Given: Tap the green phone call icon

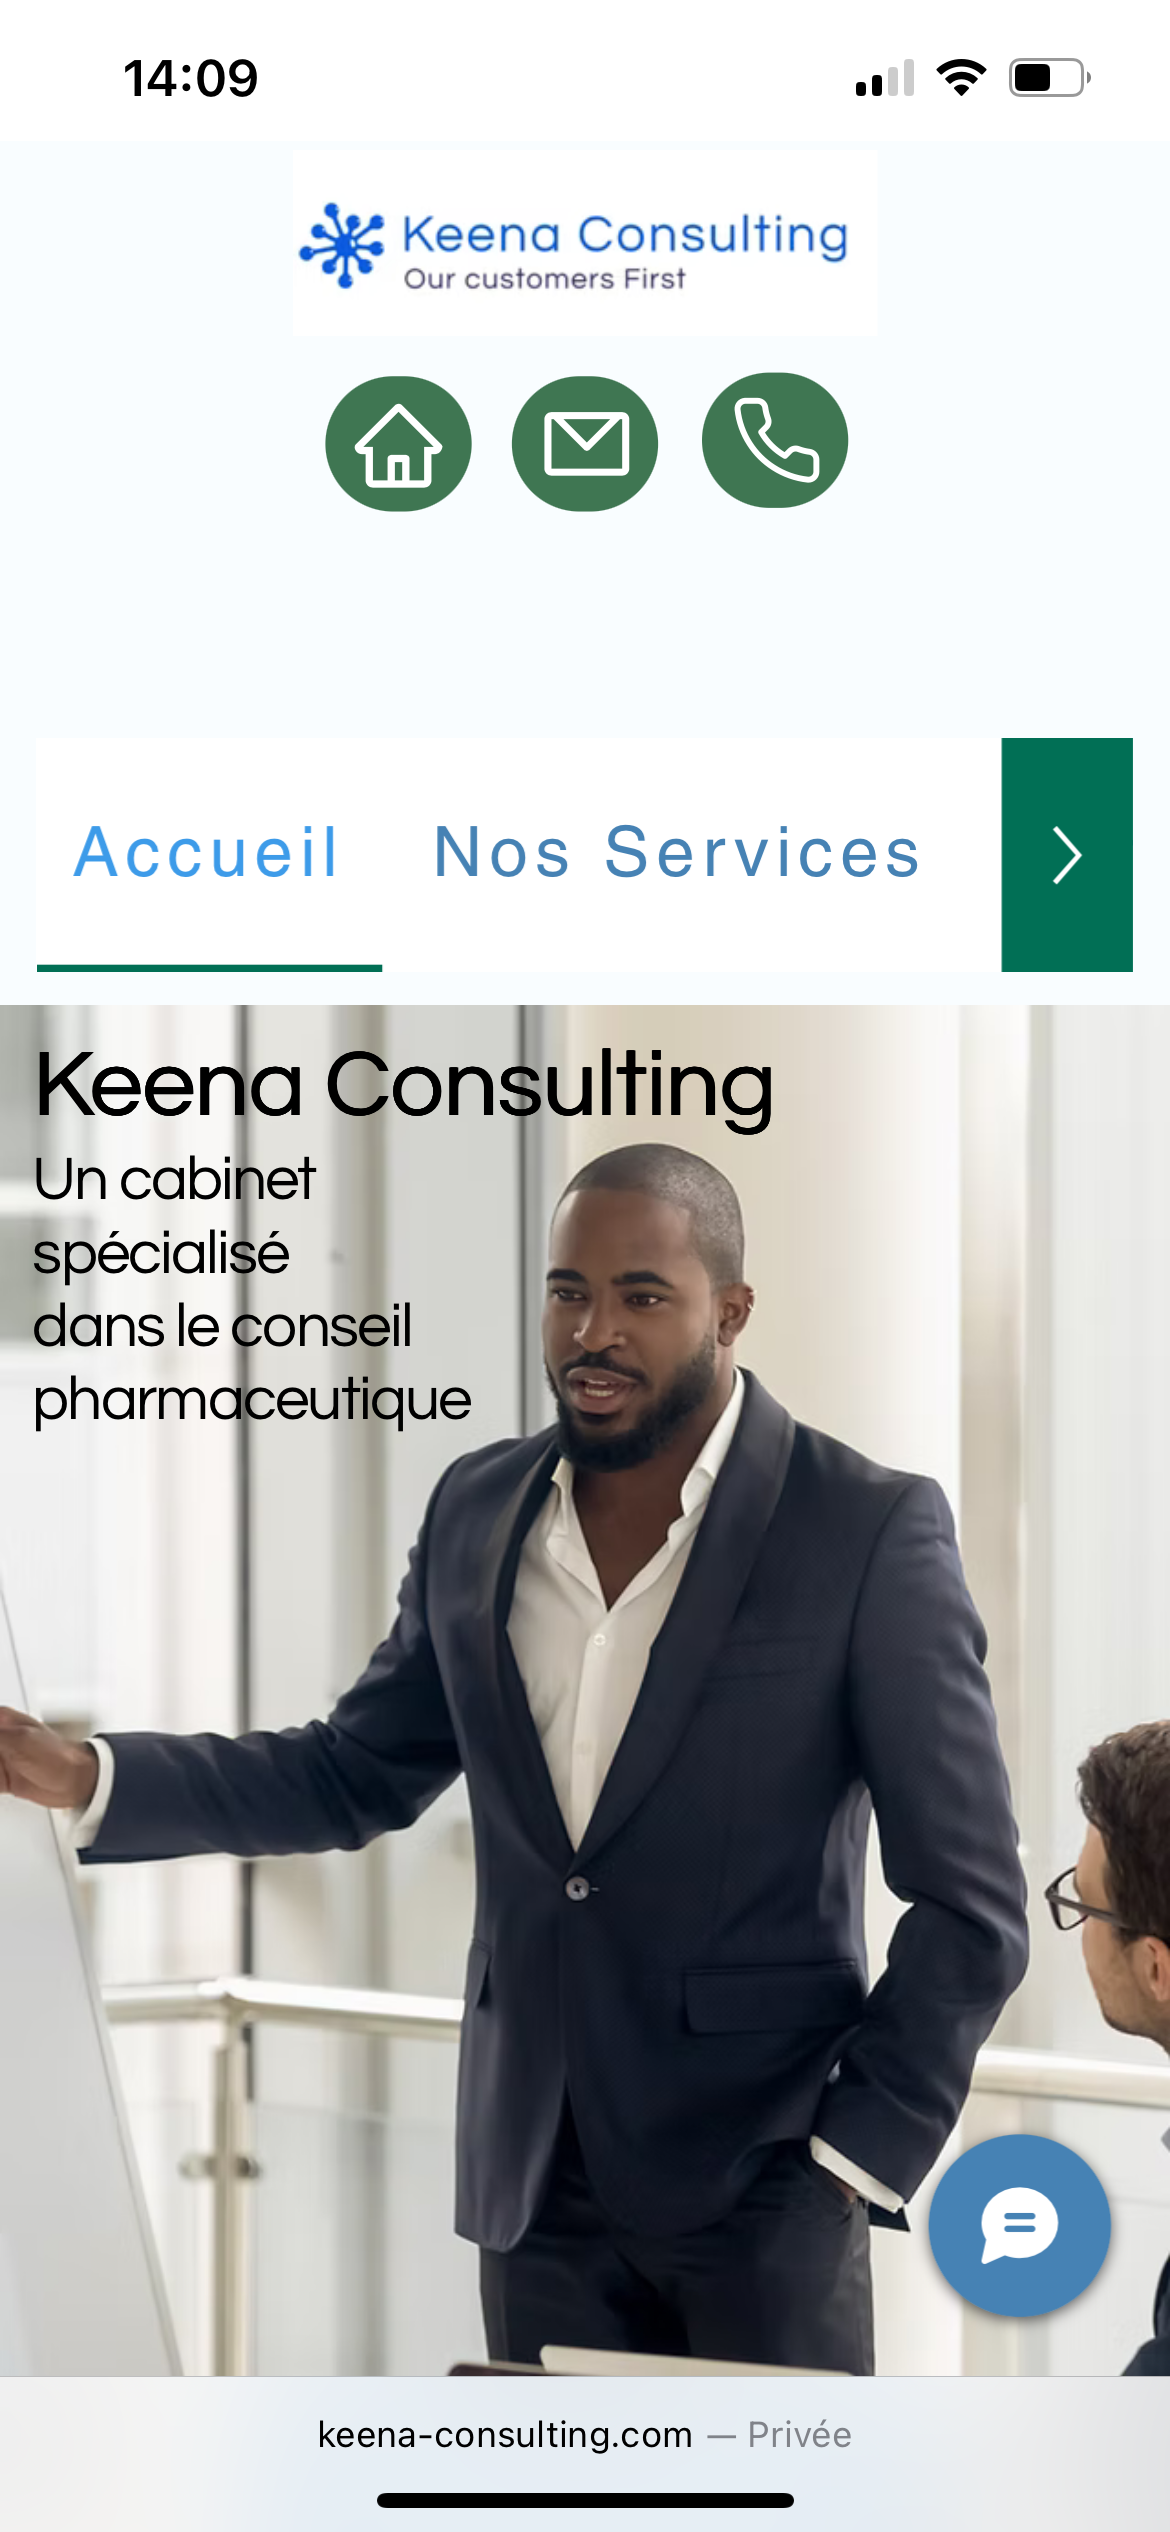Looking at the screenshot, I should [775, 440].
